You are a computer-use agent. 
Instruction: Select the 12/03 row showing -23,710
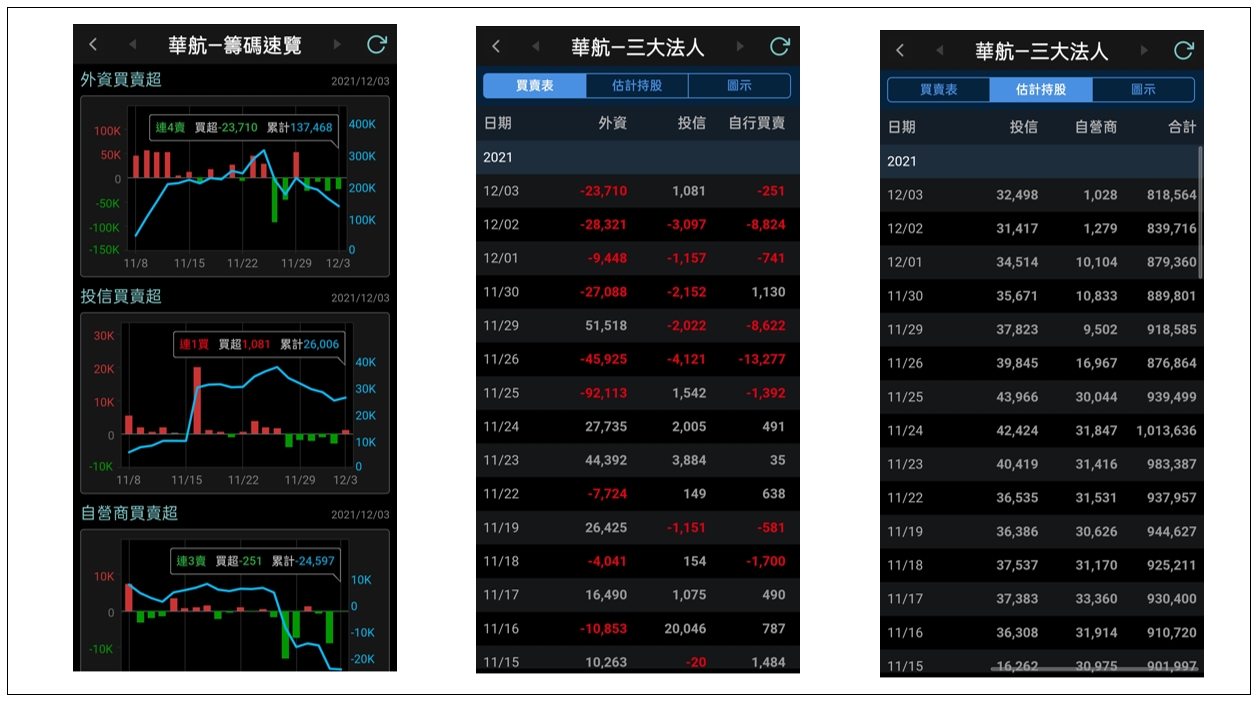[637, 191]
